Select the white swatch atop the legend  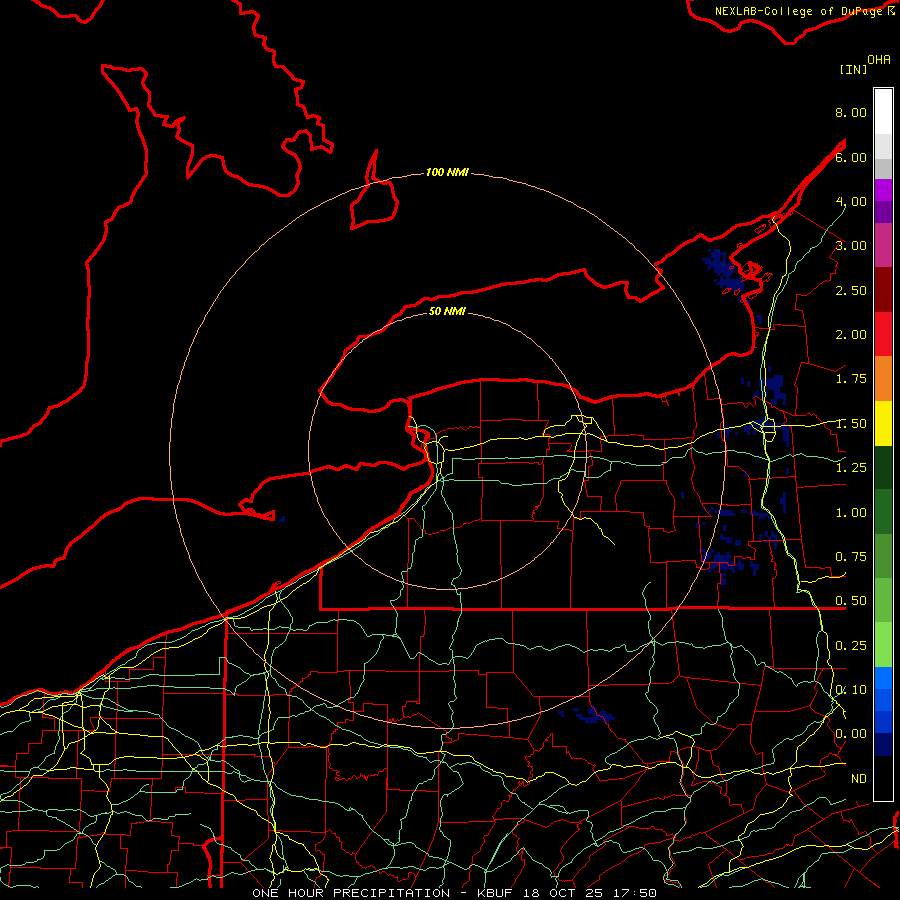point(883,111)
